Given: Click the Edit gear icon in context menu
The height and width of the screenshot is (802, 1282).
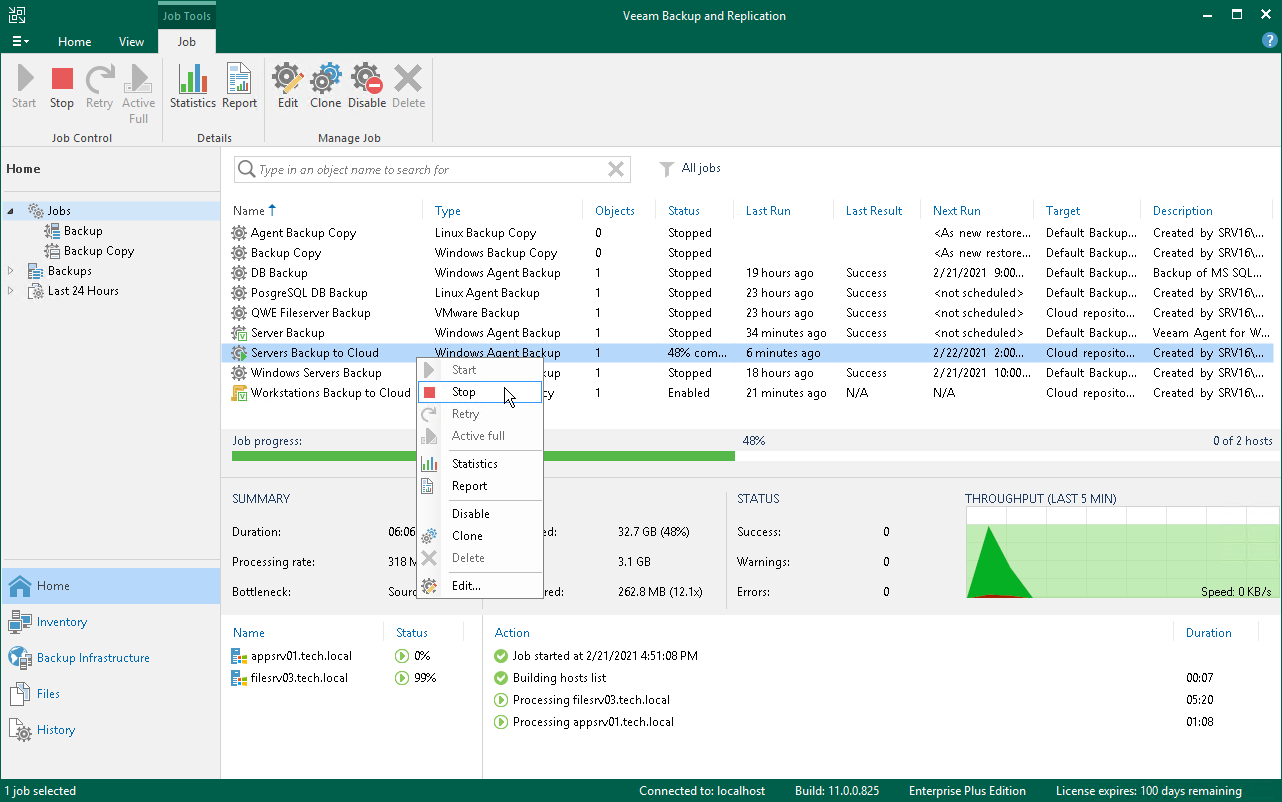Looking at the screenshot, I should tap(429, 586).
